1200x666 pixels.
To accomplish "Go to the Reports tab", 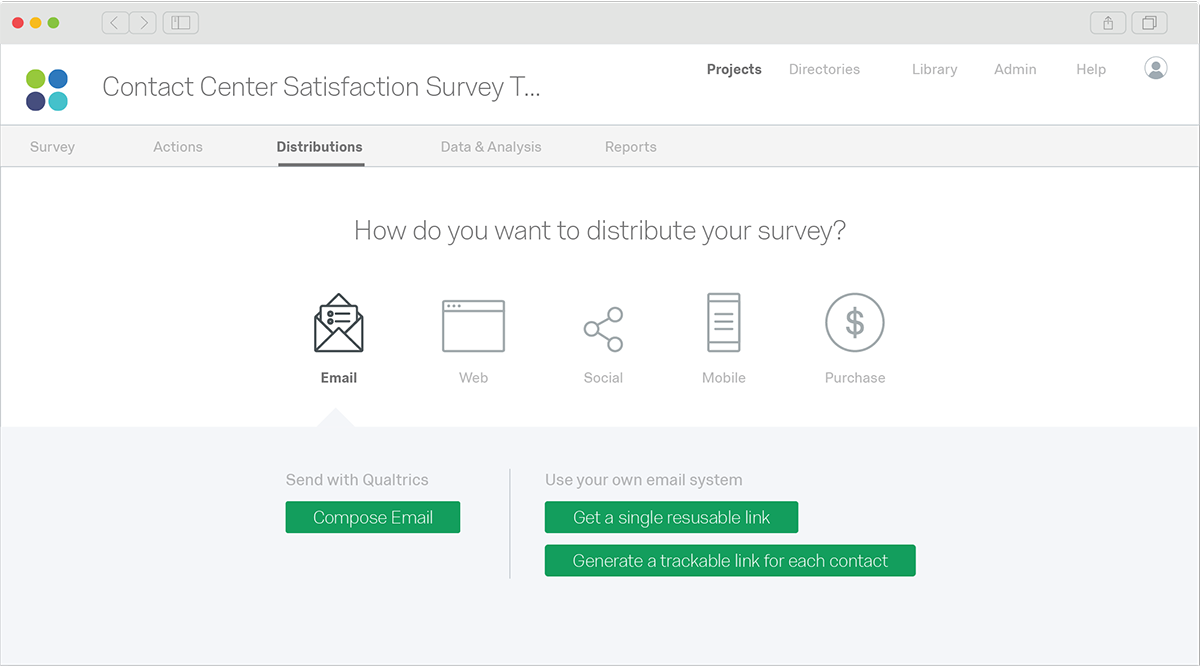I will click(631, 147).
